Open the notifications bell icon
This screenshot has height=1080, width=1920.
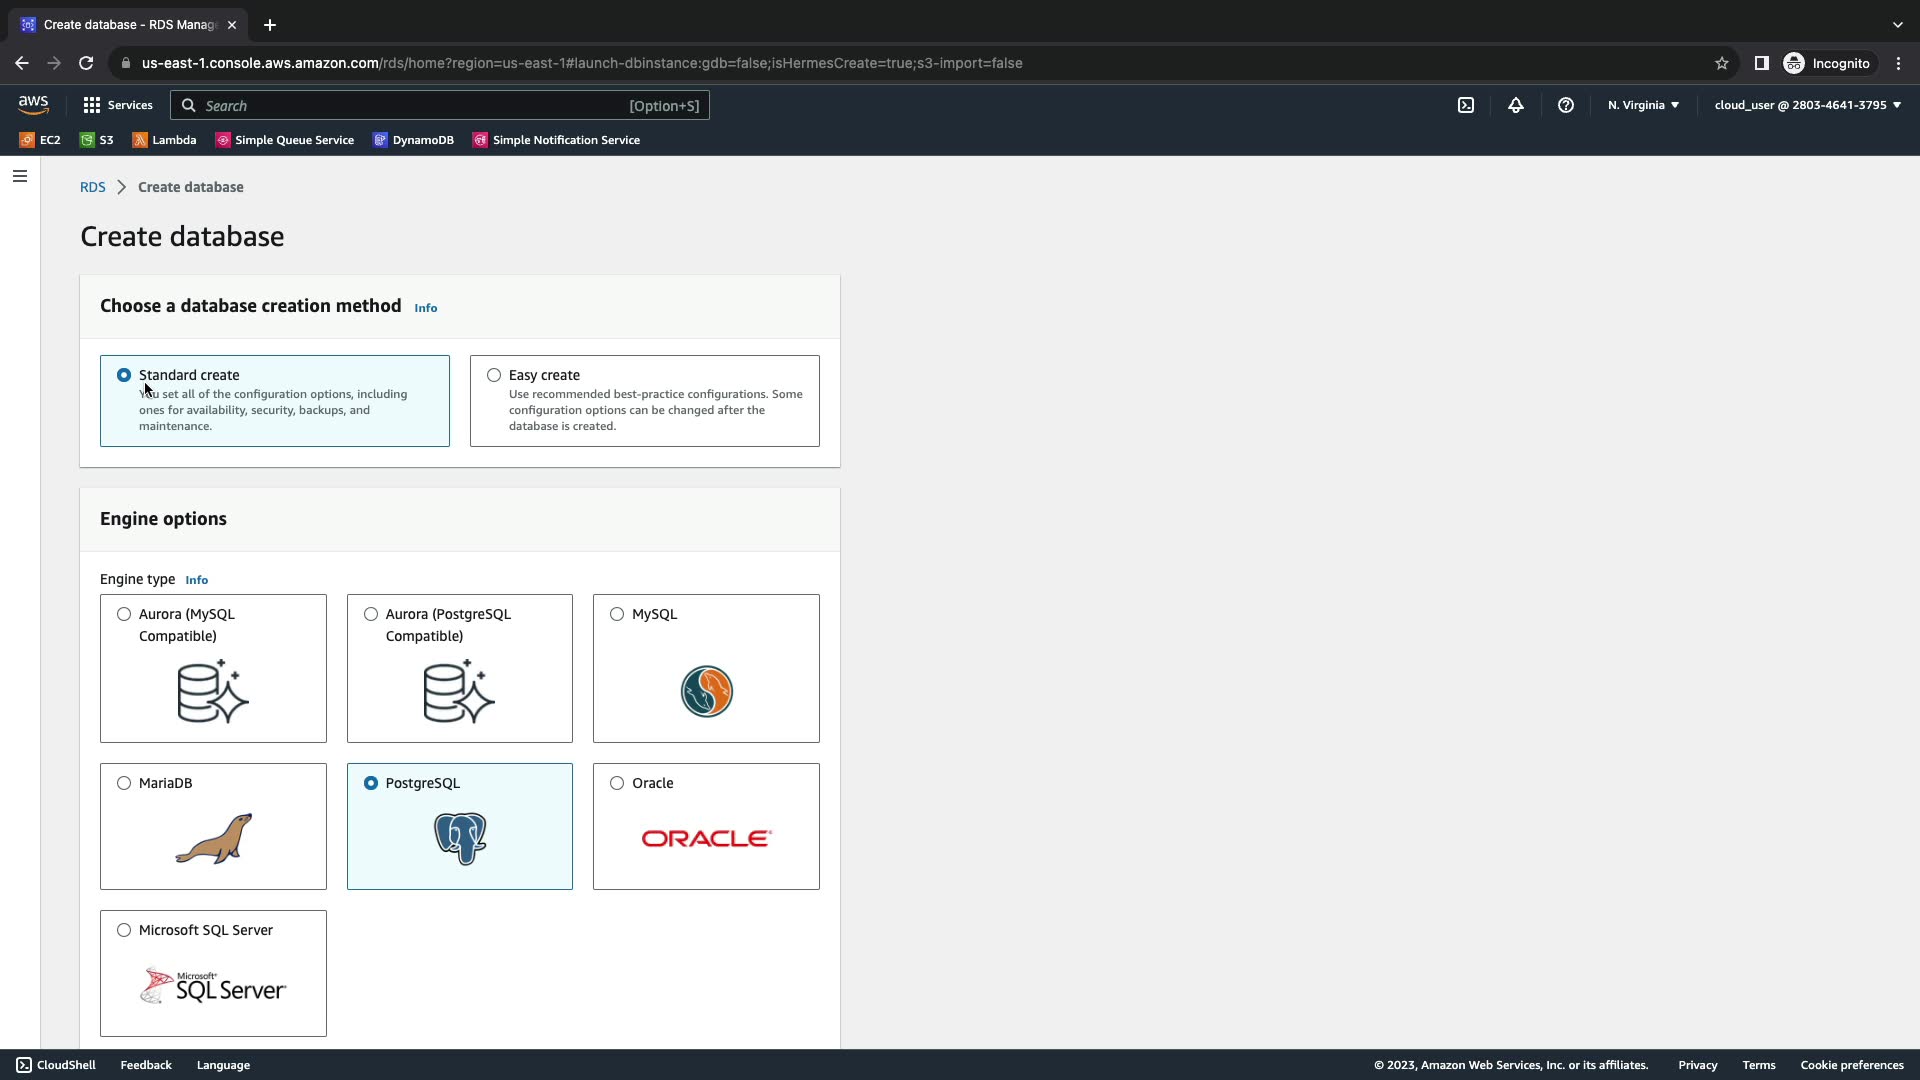pyautogui.click(x=1516, y=105)
